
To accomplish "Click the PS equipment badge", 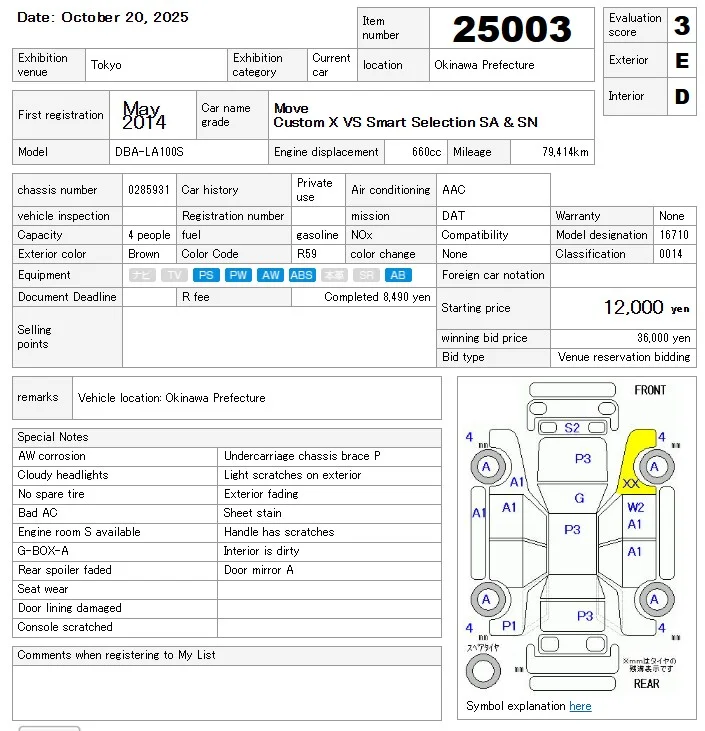I will point(206,275).
